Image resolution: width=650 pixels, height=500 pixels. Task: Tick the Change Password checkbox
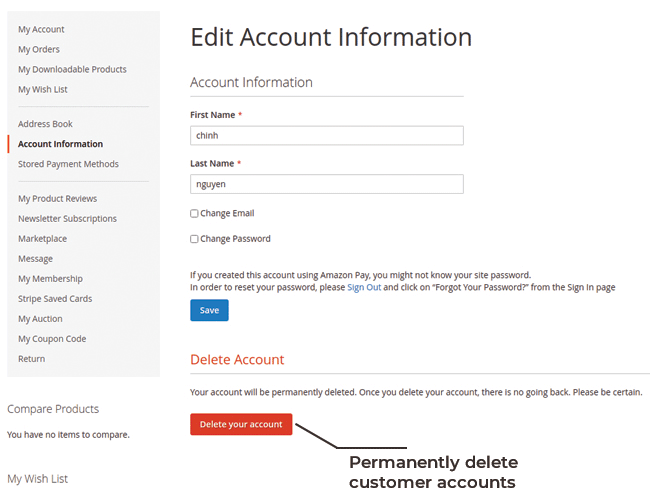(194, 239)
